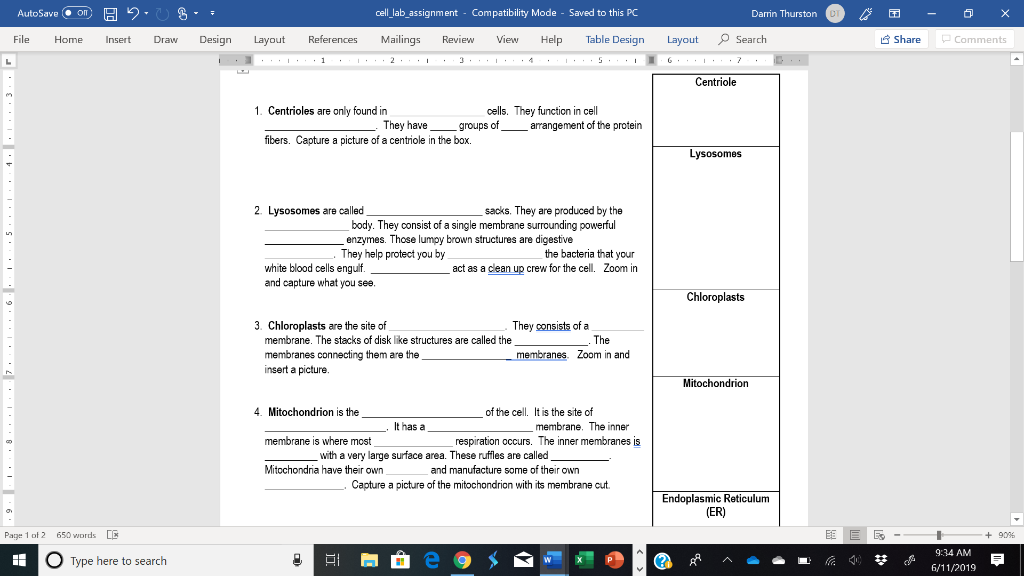This screenshot has height=576, width=1024.
Task: Click the Focus mode icon in status bar
Action: coord(832,532)
